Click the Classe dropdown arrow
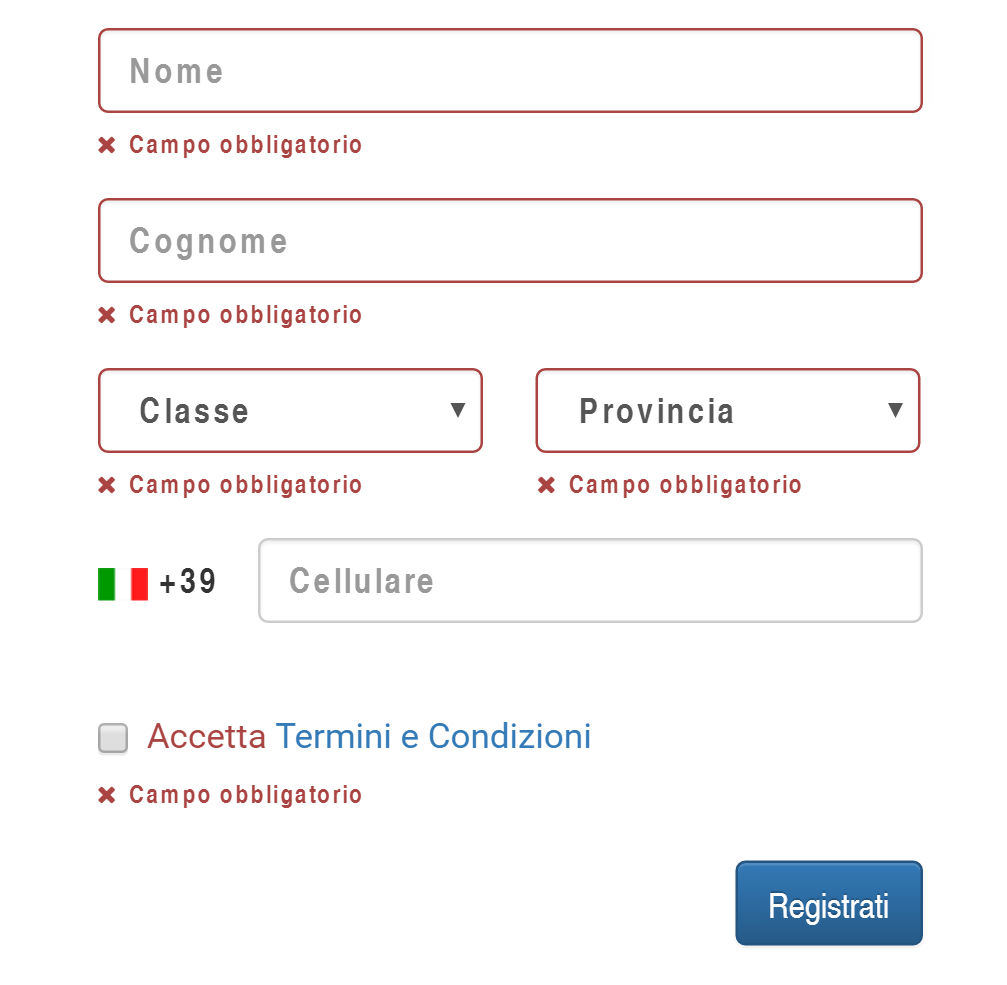Image resolution: width=1007 pixels, height=985 pixels. point(457,410)
